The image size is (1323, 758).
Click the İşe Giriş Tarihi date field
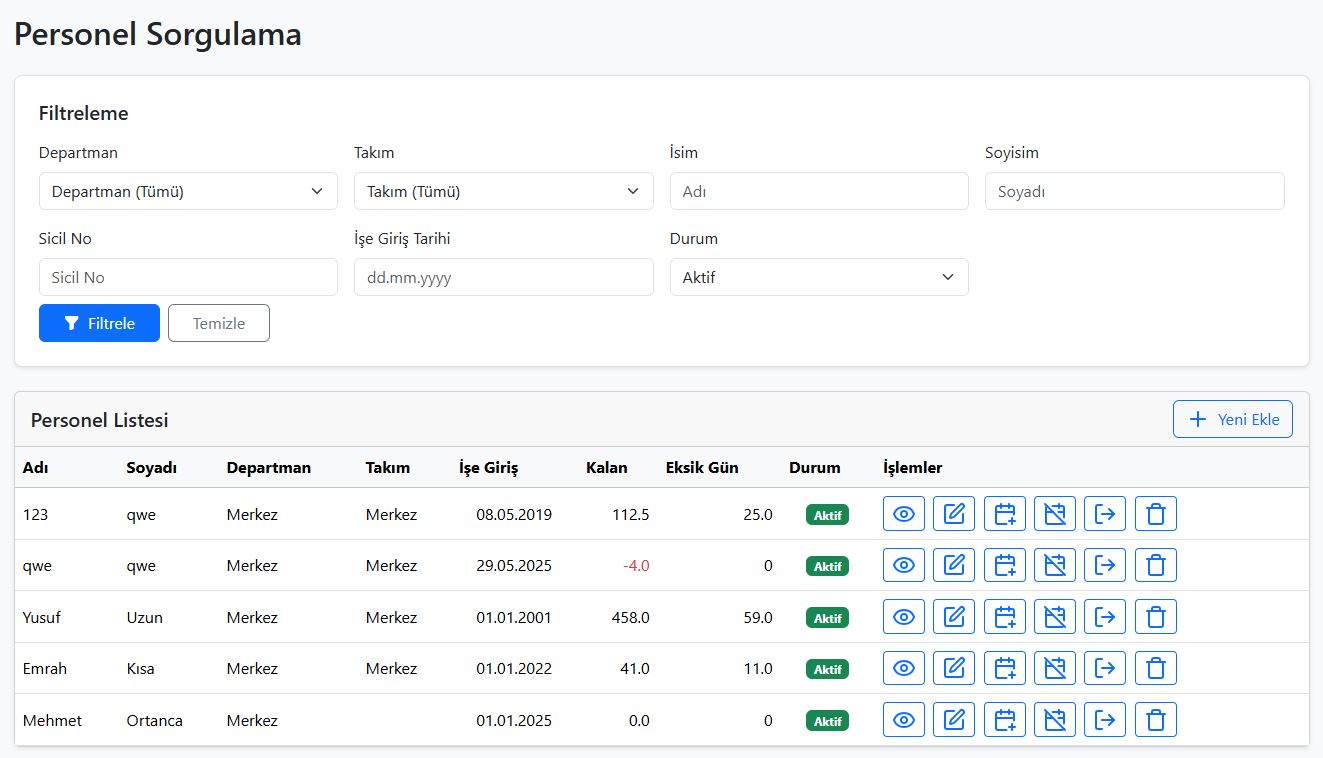click(x=504, y=277)
